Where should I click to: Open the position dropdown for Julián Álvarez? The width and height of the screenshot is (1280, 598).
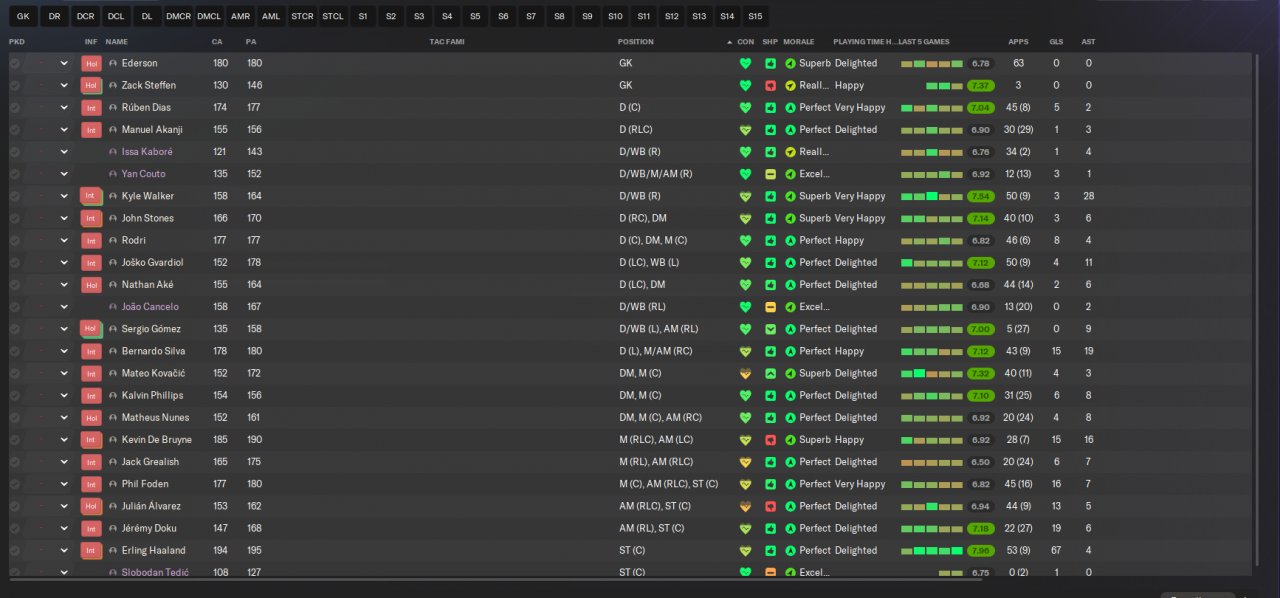click(64, 506)
